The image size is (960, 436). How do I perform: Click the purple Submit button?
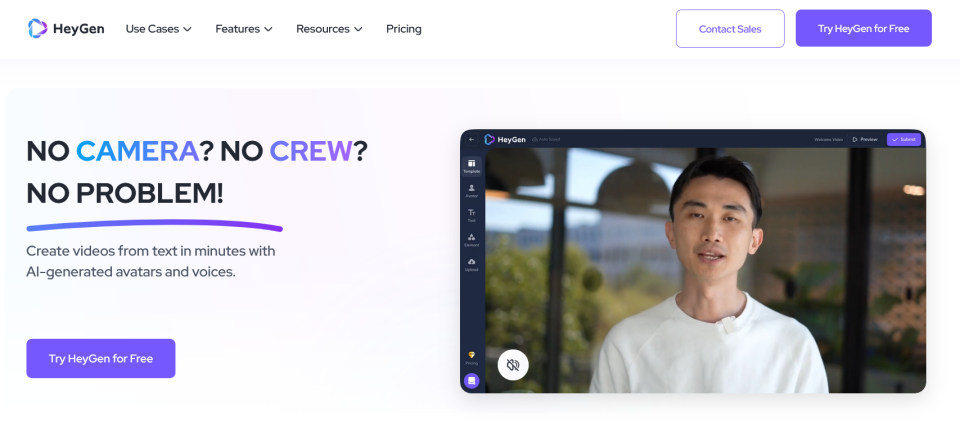click(x=904, y=140)
